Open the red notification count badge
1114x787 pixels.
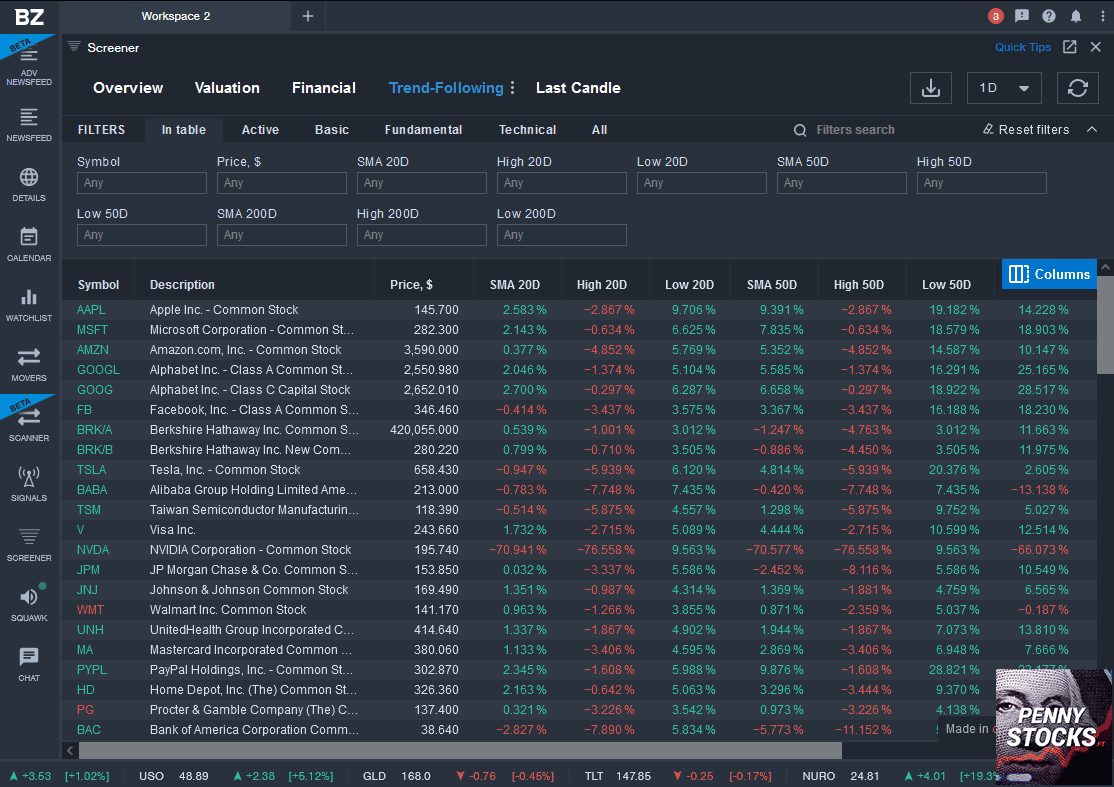click(x=995, y=16)
